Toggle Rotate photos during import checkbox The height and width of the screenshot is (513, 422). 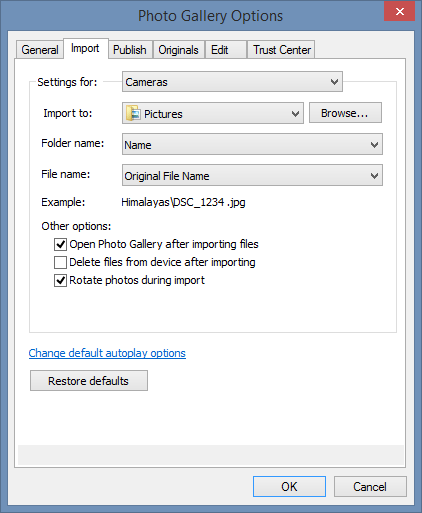60,280
